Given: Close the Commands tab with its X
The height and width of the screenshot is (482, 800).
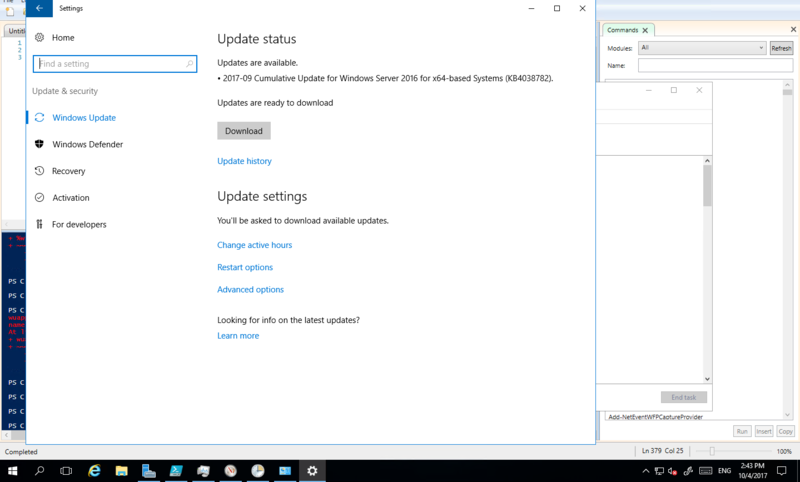Looking at the screenshot, I should pos(645,30).
